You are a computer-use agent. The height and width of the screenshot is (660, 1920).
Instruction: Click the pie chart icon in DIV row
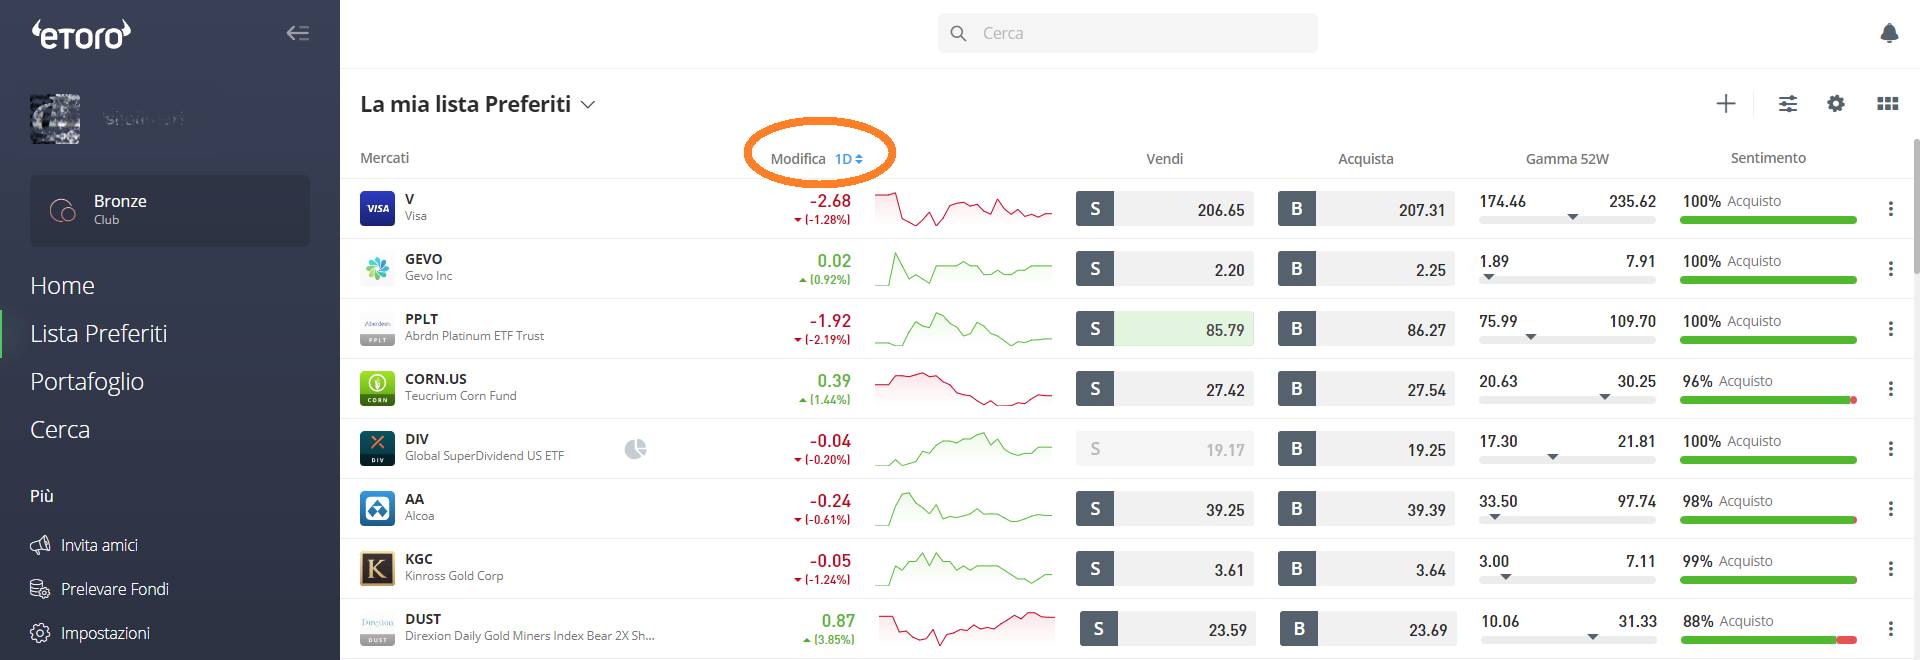point(635,449)
